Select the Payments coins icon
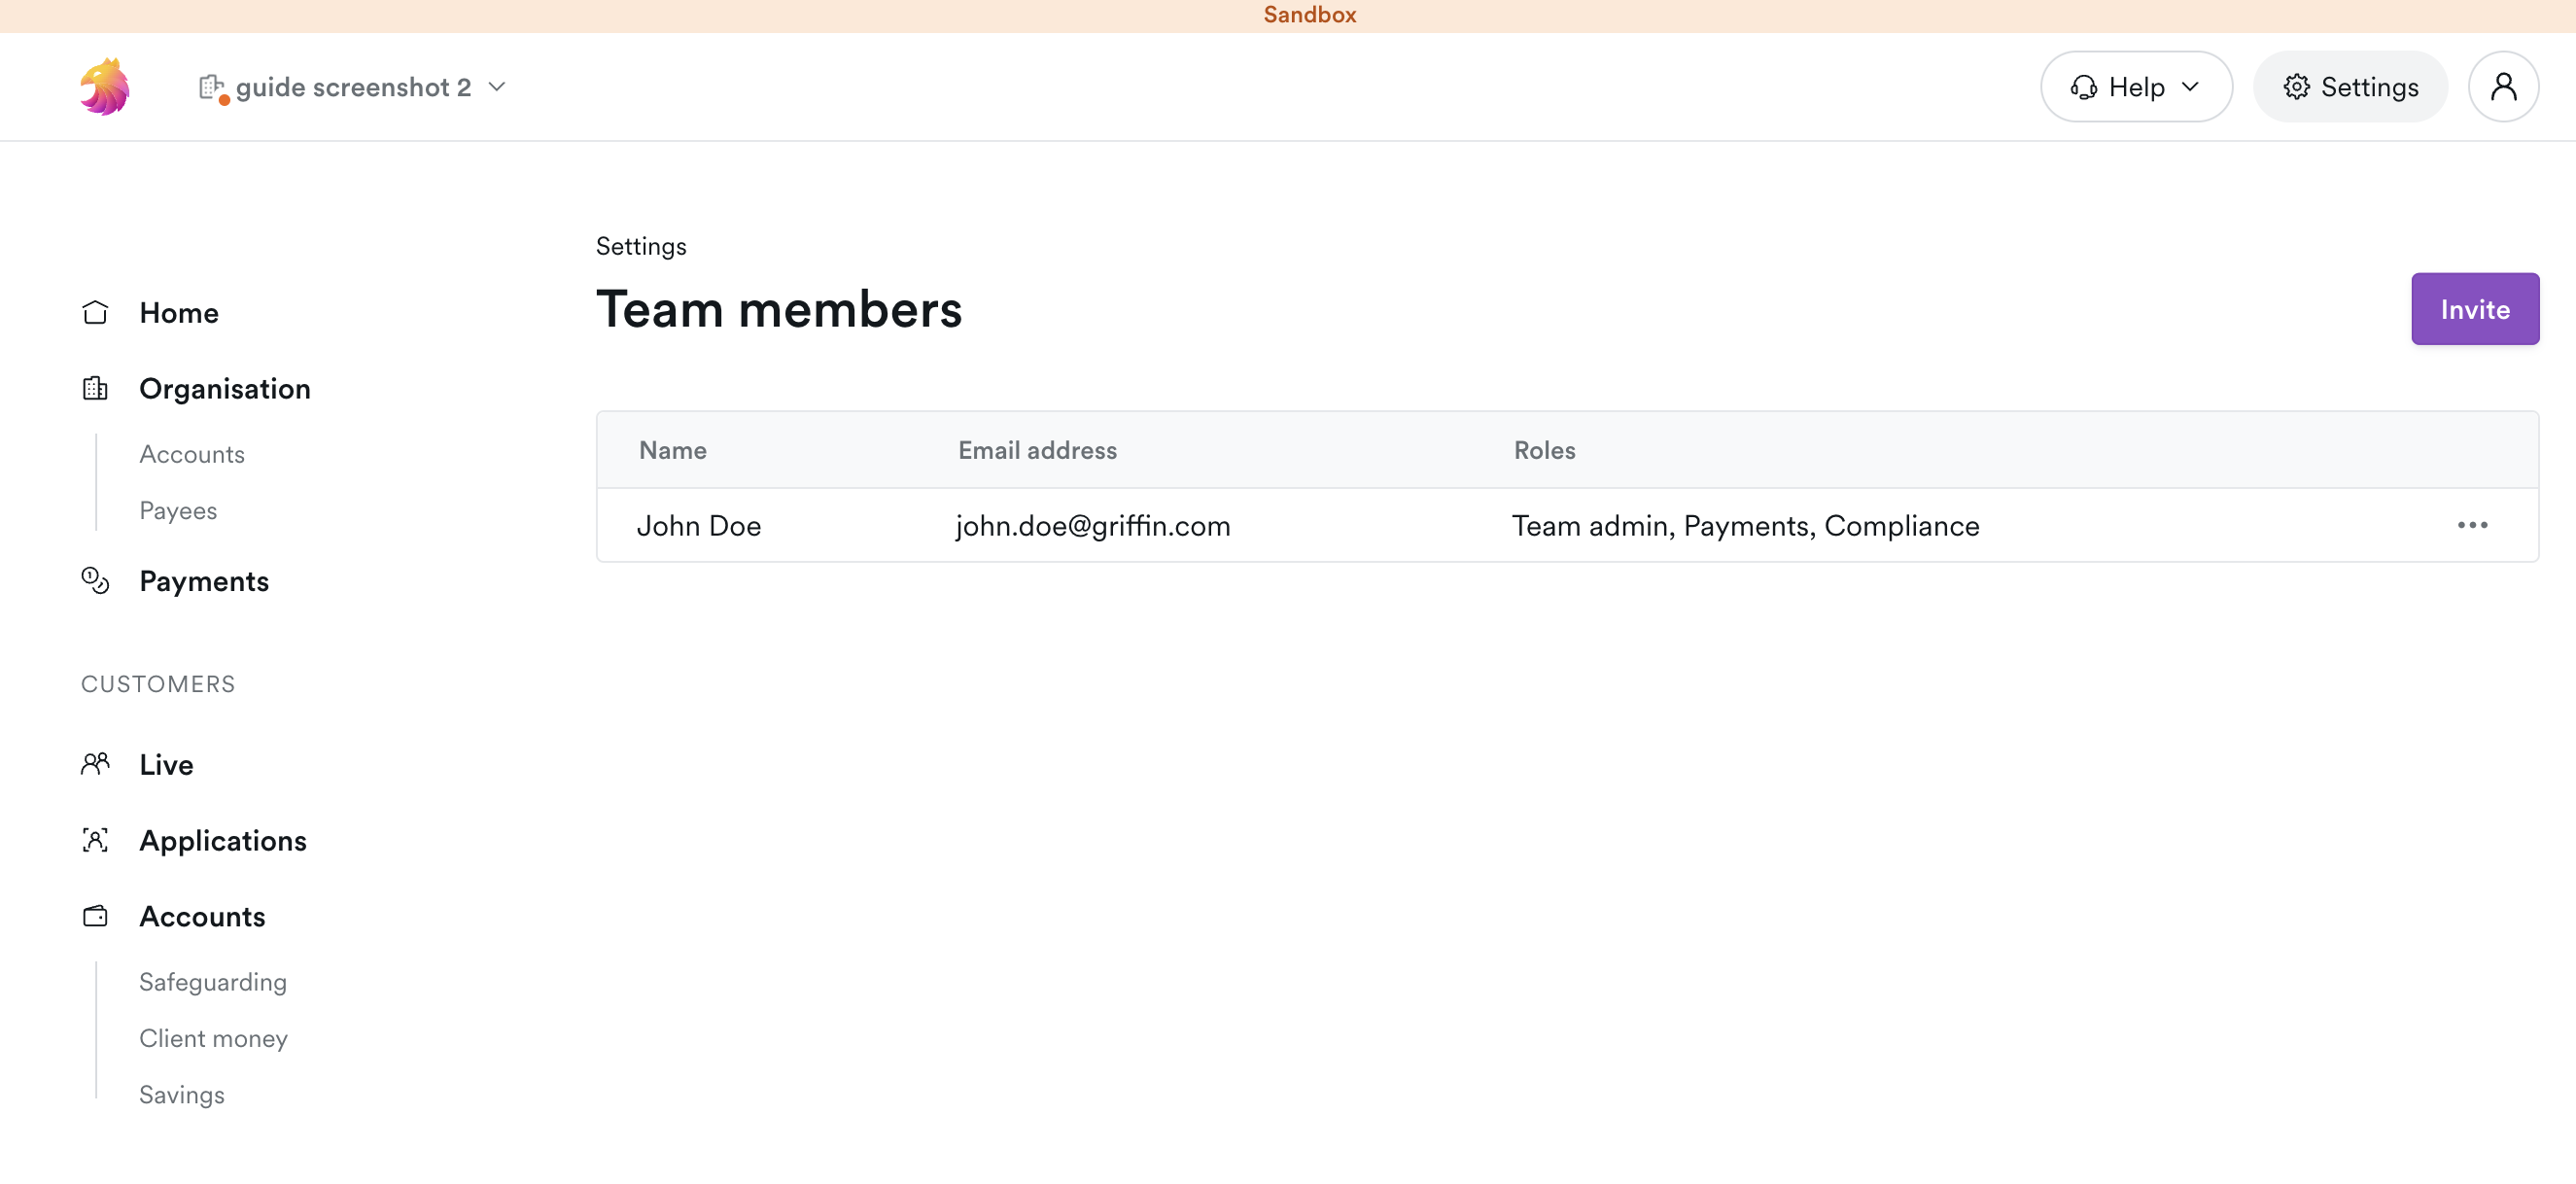 95,580
